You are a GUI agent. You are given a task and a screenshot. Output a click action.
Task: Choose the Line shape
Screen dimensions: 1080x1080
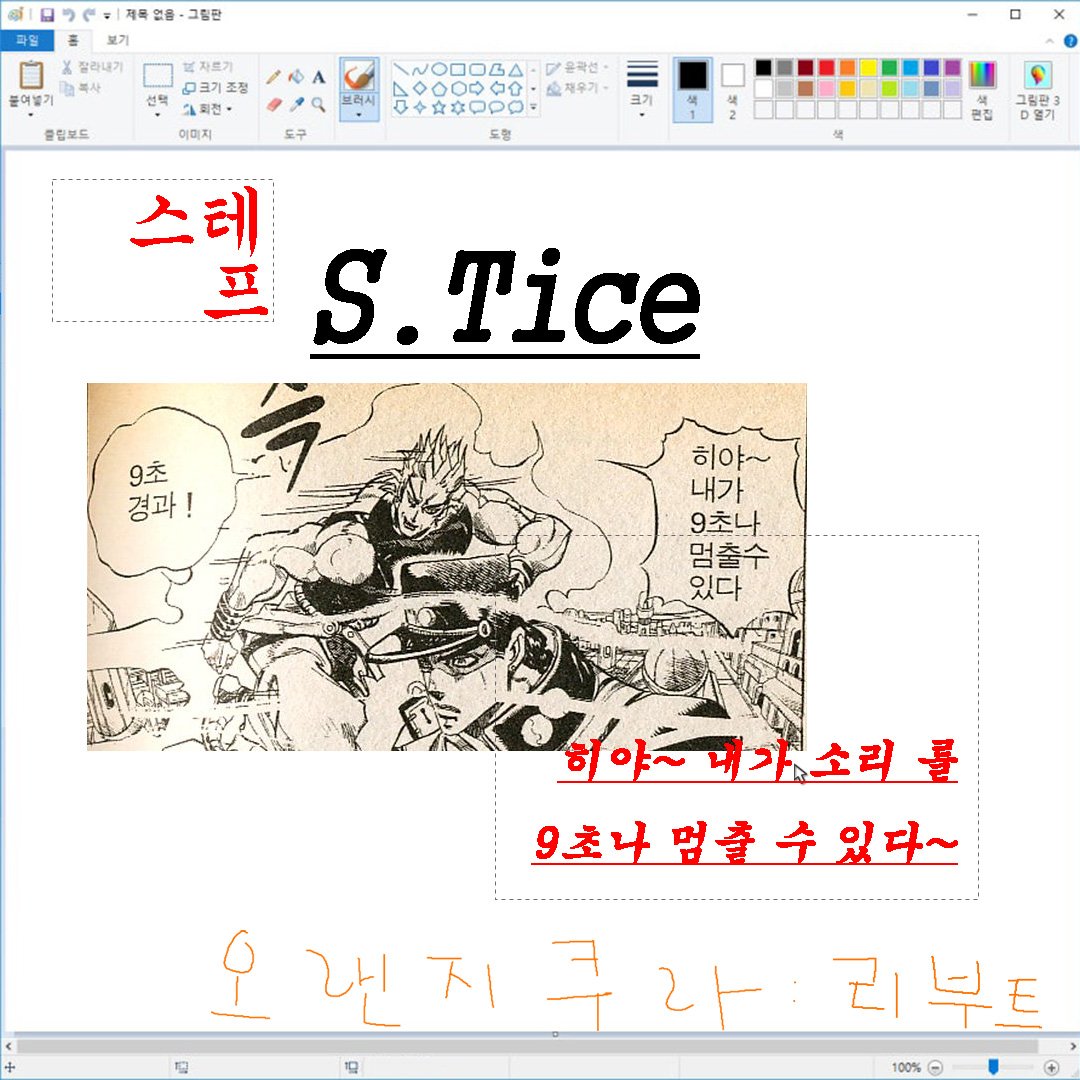[401, 70]
